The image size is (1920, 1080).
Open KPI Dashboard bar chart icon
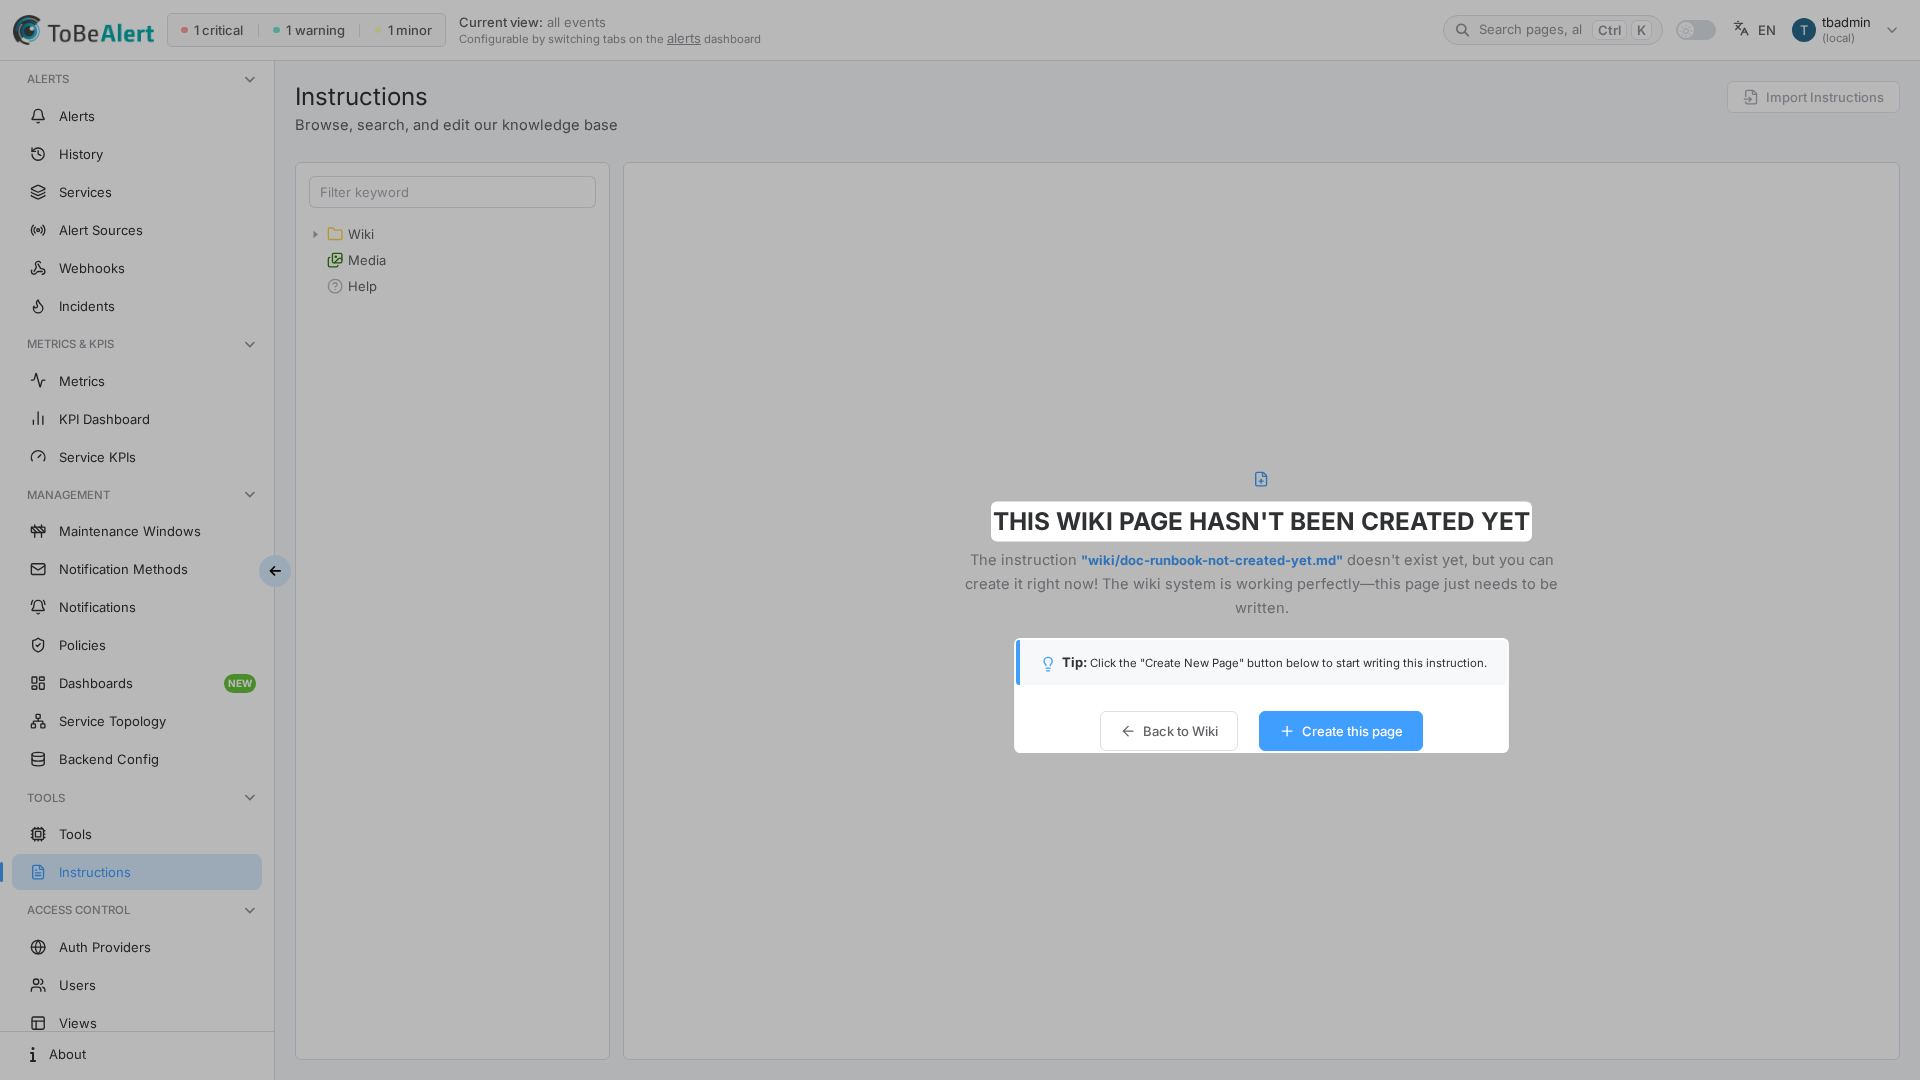click(x=38, y=419)
